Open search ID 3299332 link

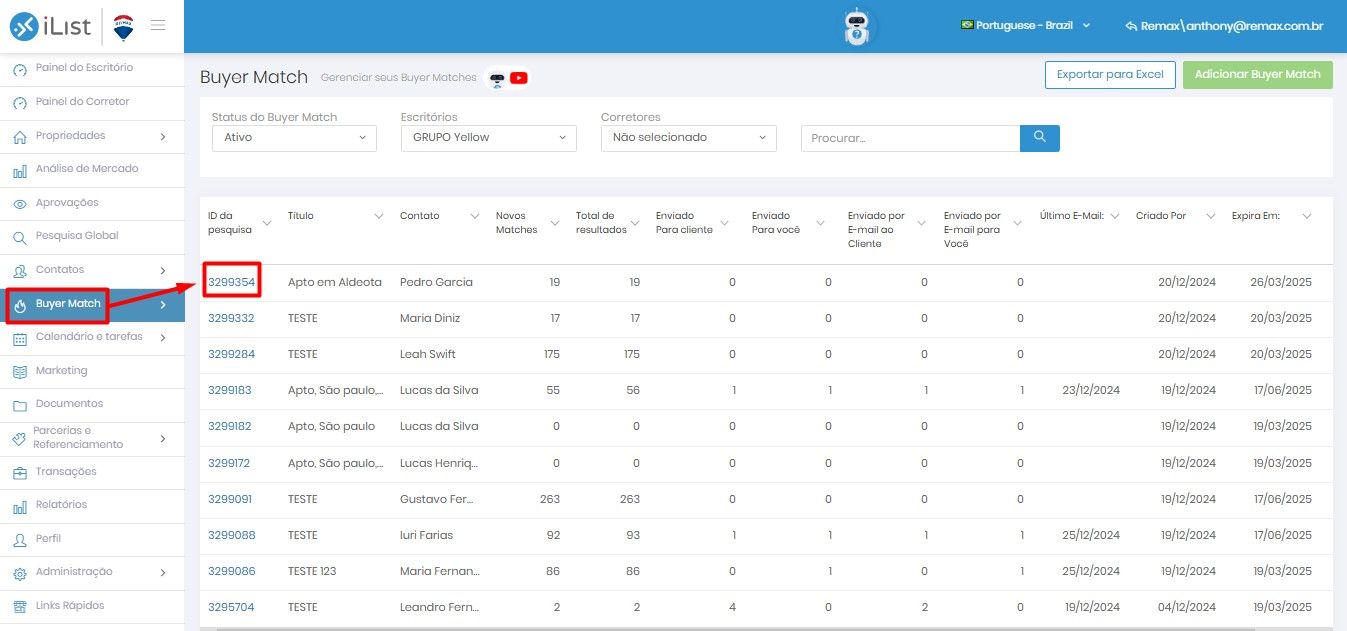(231, 318)
